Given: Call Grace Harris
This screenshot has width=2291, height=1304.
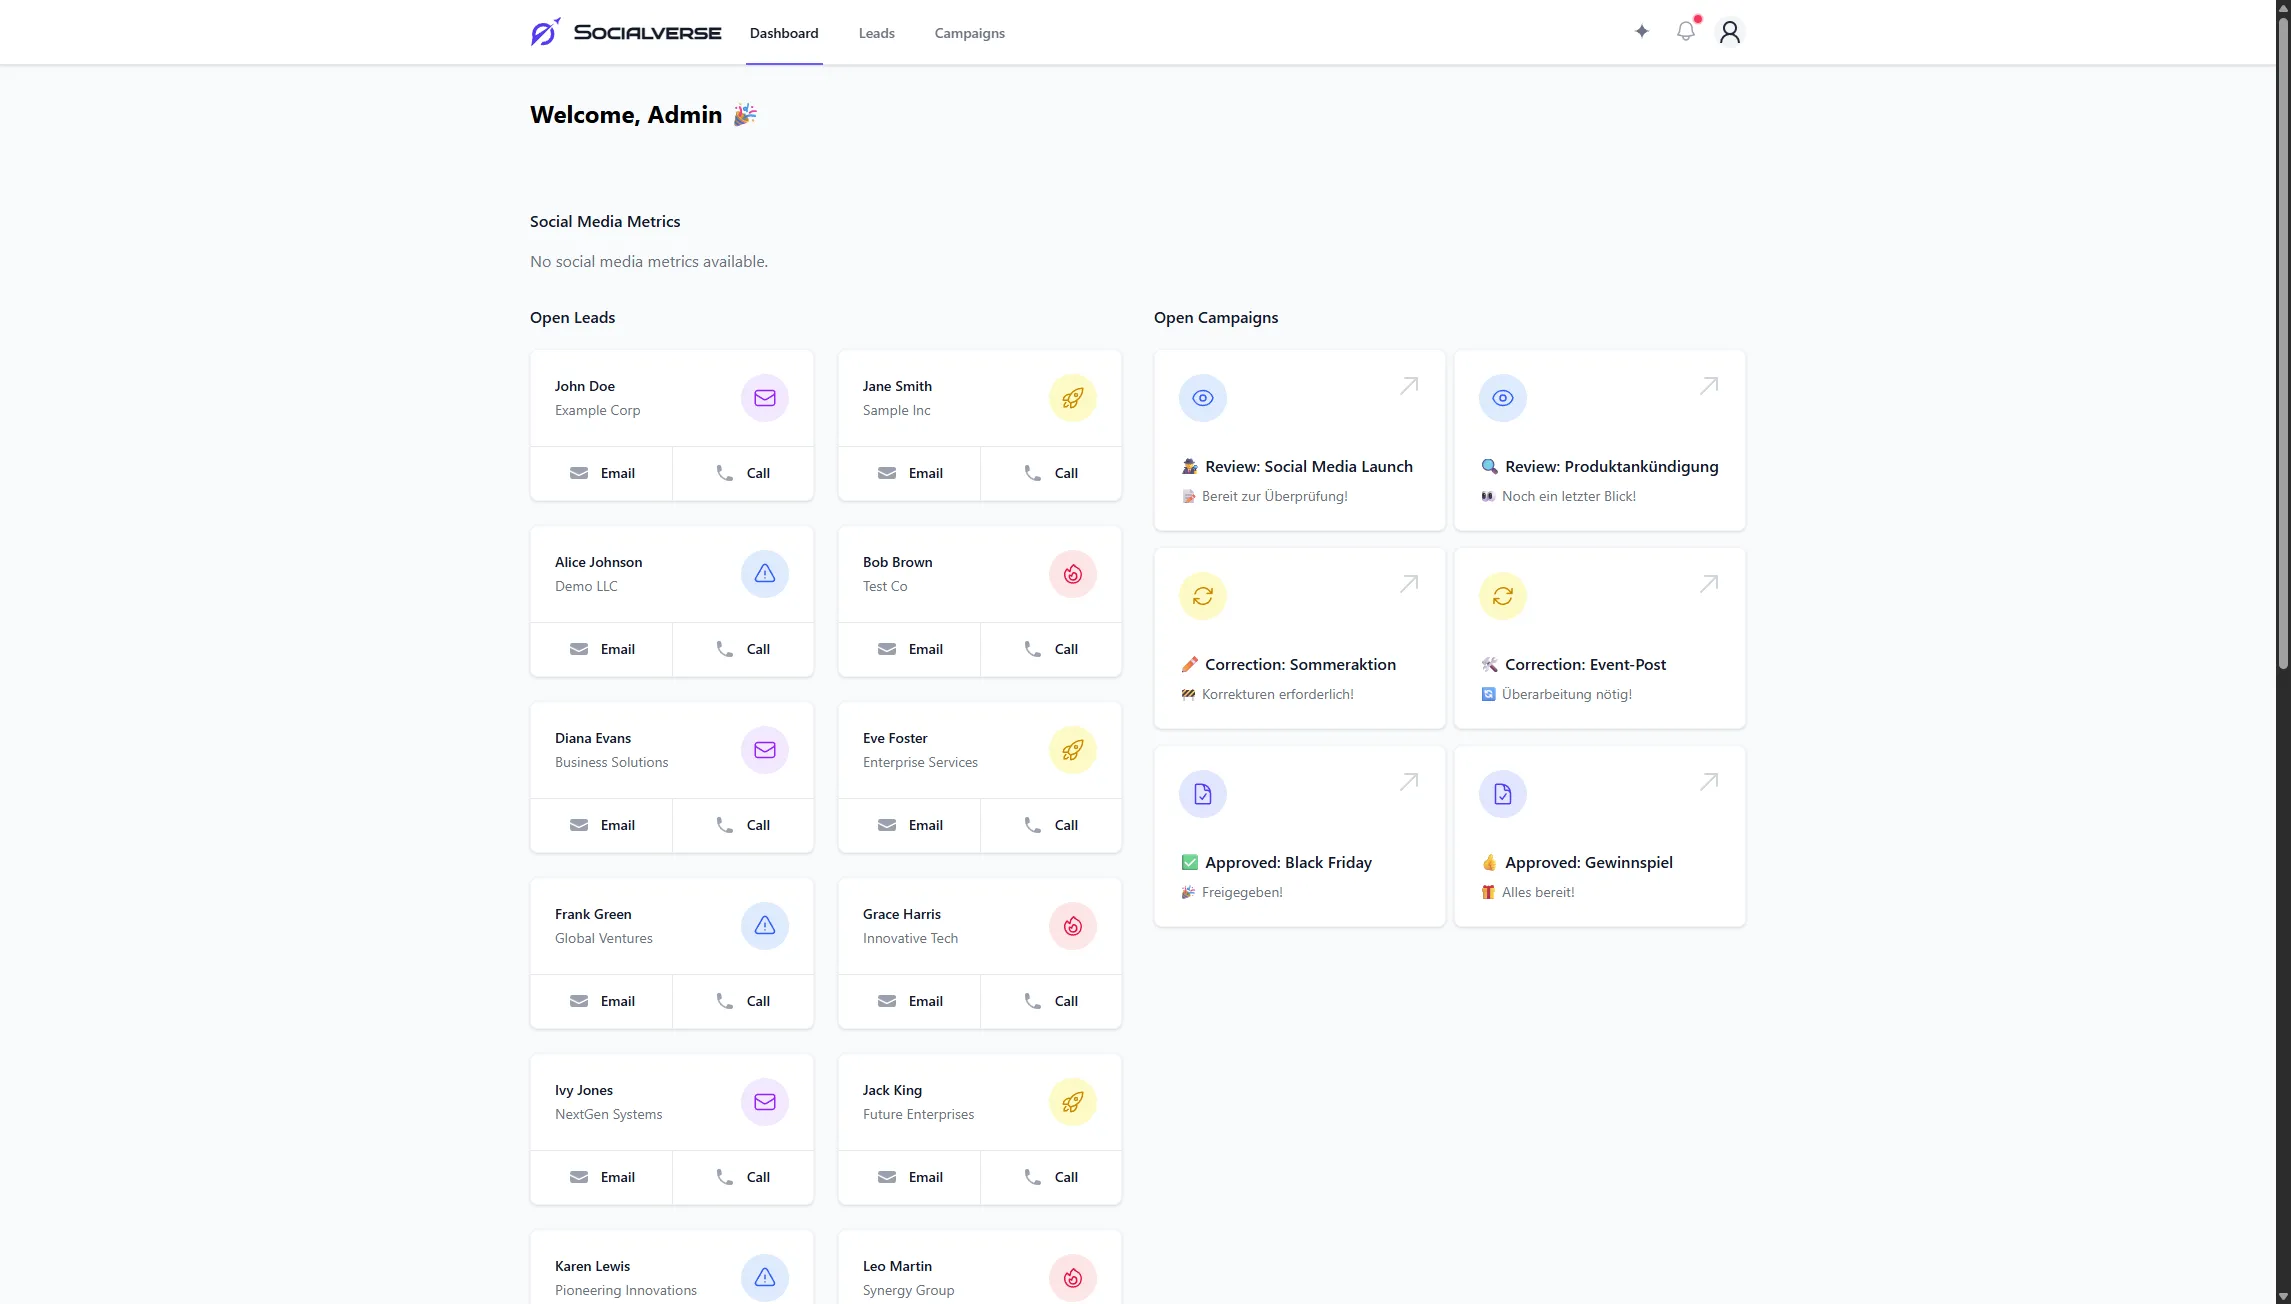Looking at the screenshot, I should (1051, 1001).
